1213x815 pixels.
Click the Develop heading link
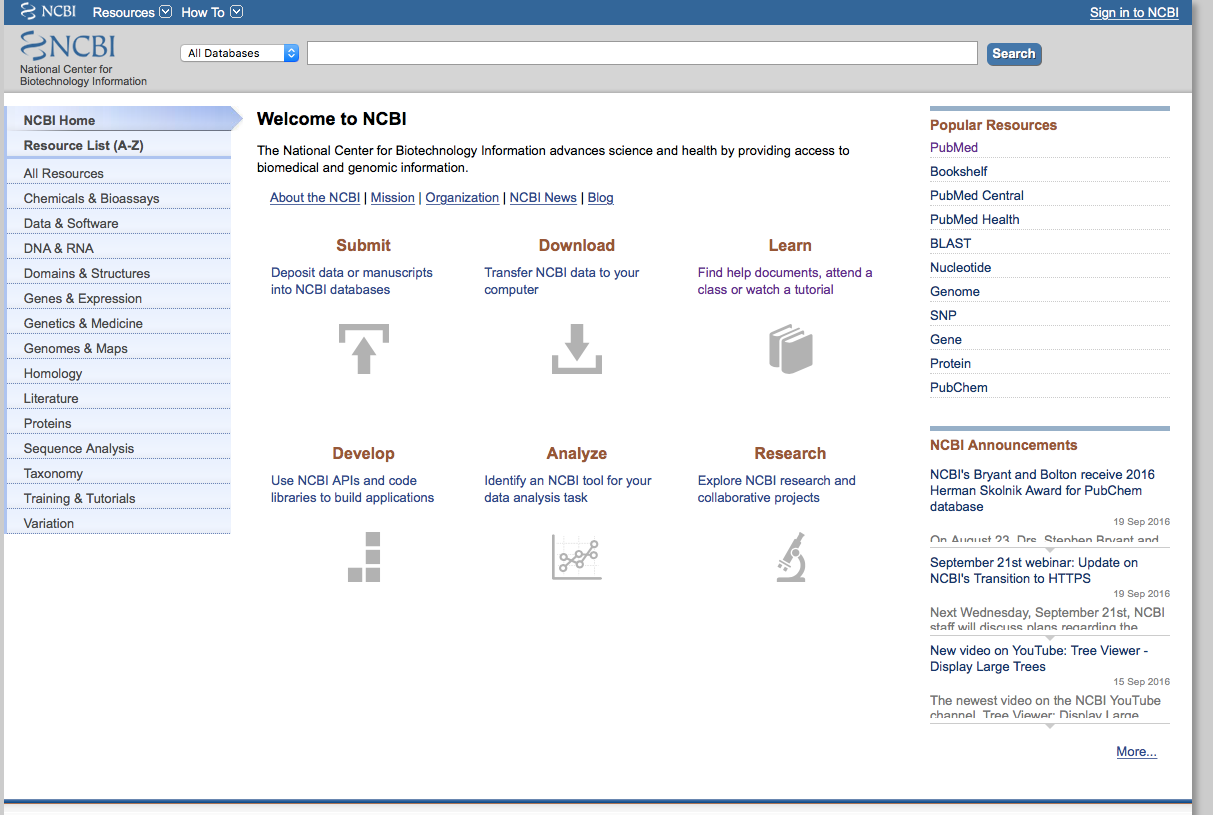coord(363,453)
